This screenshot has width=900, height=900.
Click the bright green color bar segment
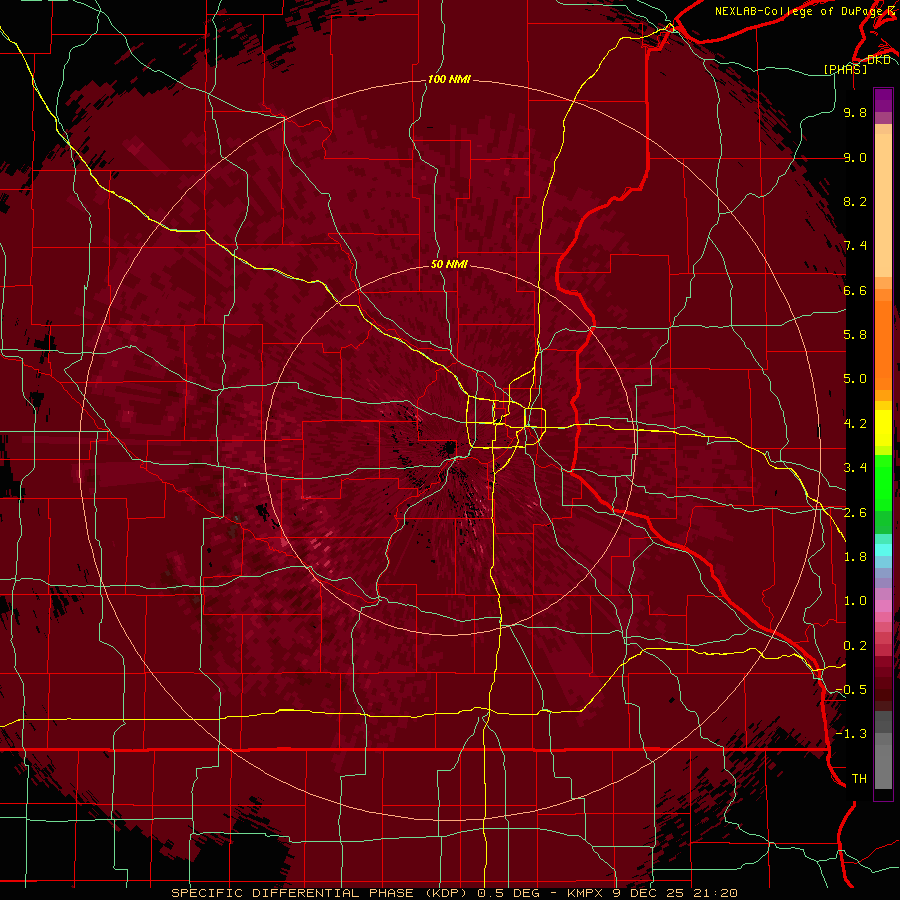tap(883, 482)
